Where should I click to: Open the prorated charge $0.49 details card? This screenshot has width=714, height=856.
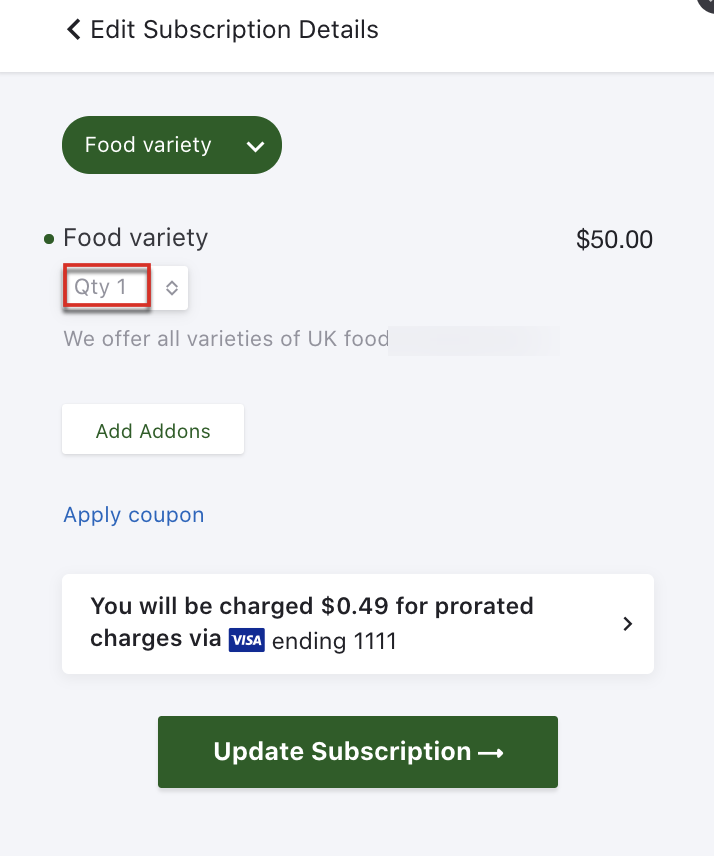point(358,624)
